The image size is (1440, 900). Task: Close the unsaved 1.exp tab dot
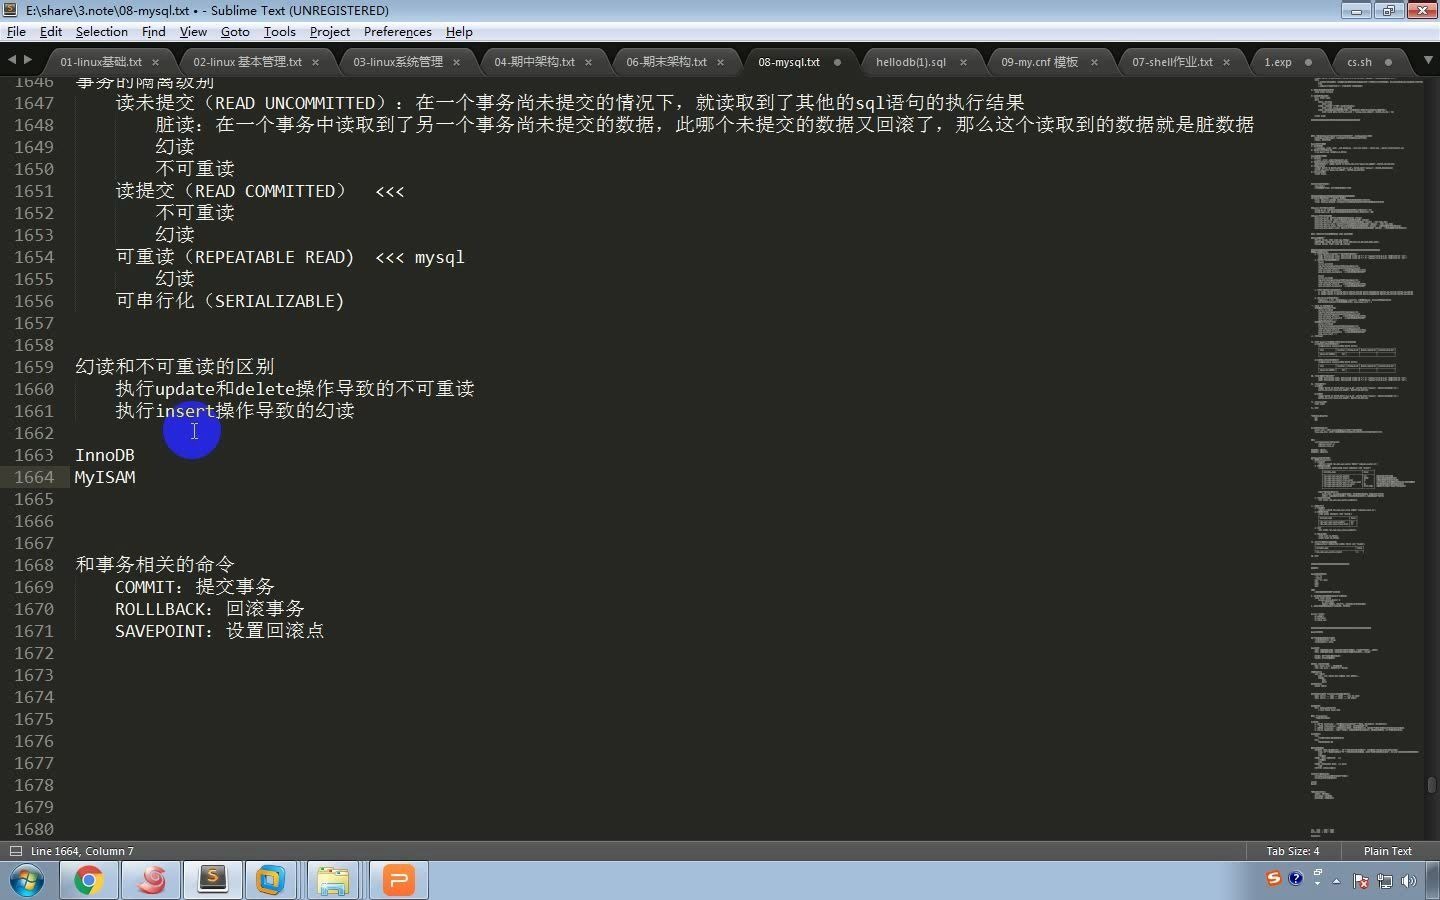pos(1308,62)
